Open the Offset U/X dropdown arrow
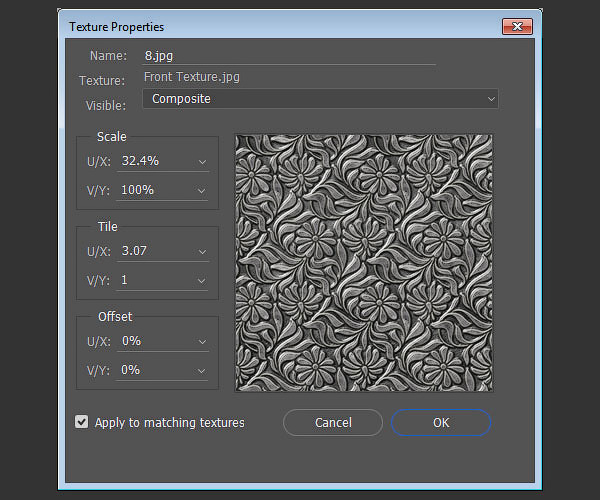The image size is (600, 500). pos(202,342)
